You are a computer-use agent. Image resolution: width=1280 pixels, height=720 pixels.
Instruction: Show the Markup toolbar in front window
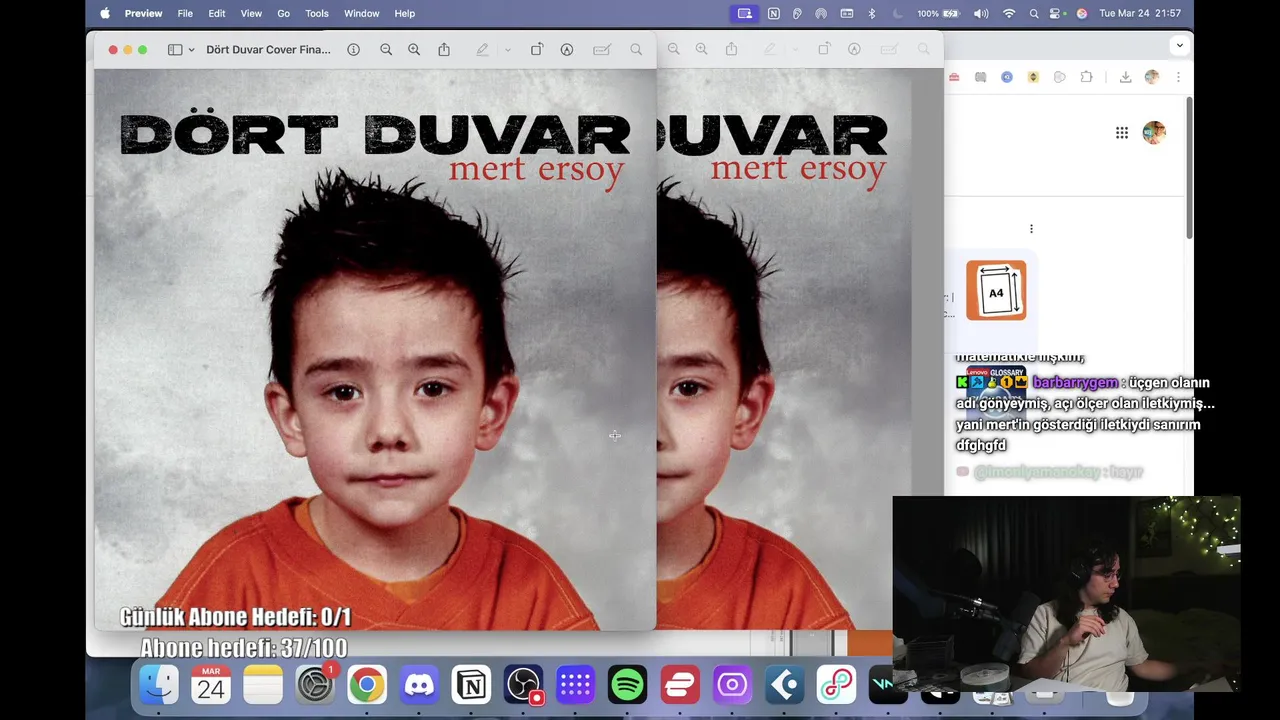567,49
